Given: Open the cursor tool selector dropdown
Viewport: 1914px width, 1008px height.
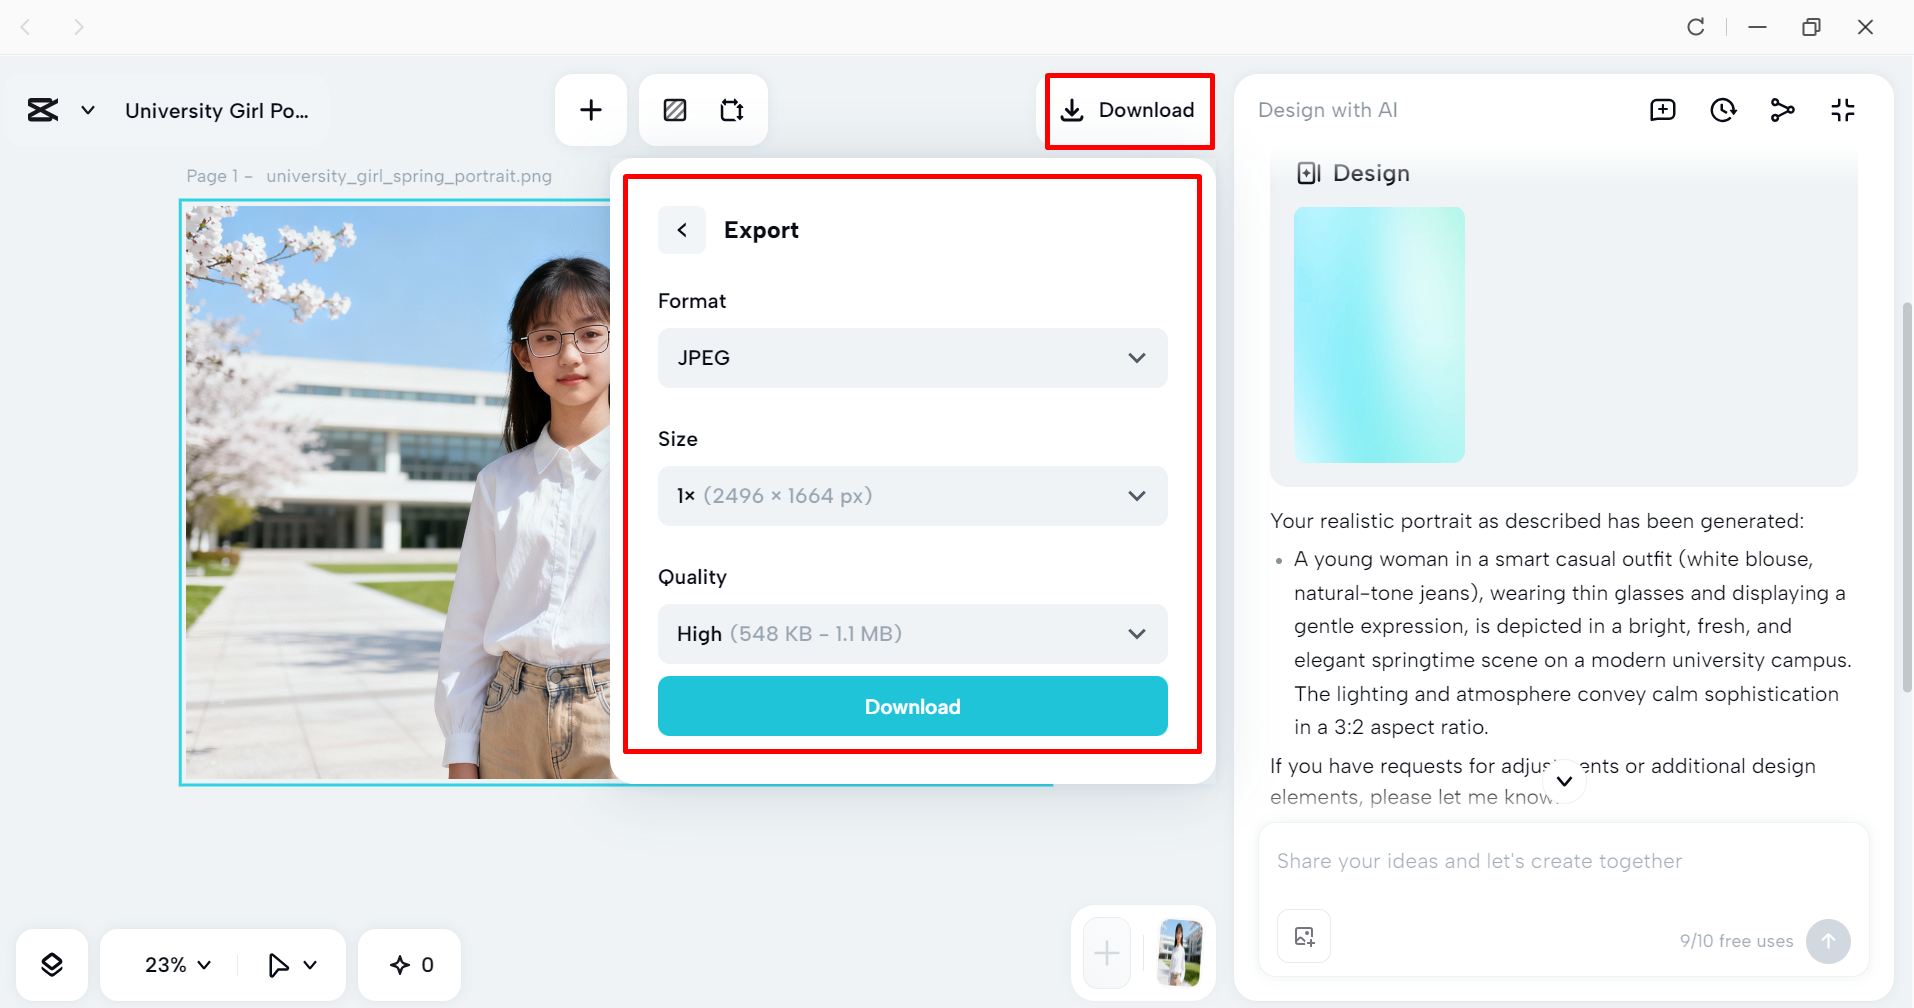Looking at the screenshot, I should (x=290, y=964).
